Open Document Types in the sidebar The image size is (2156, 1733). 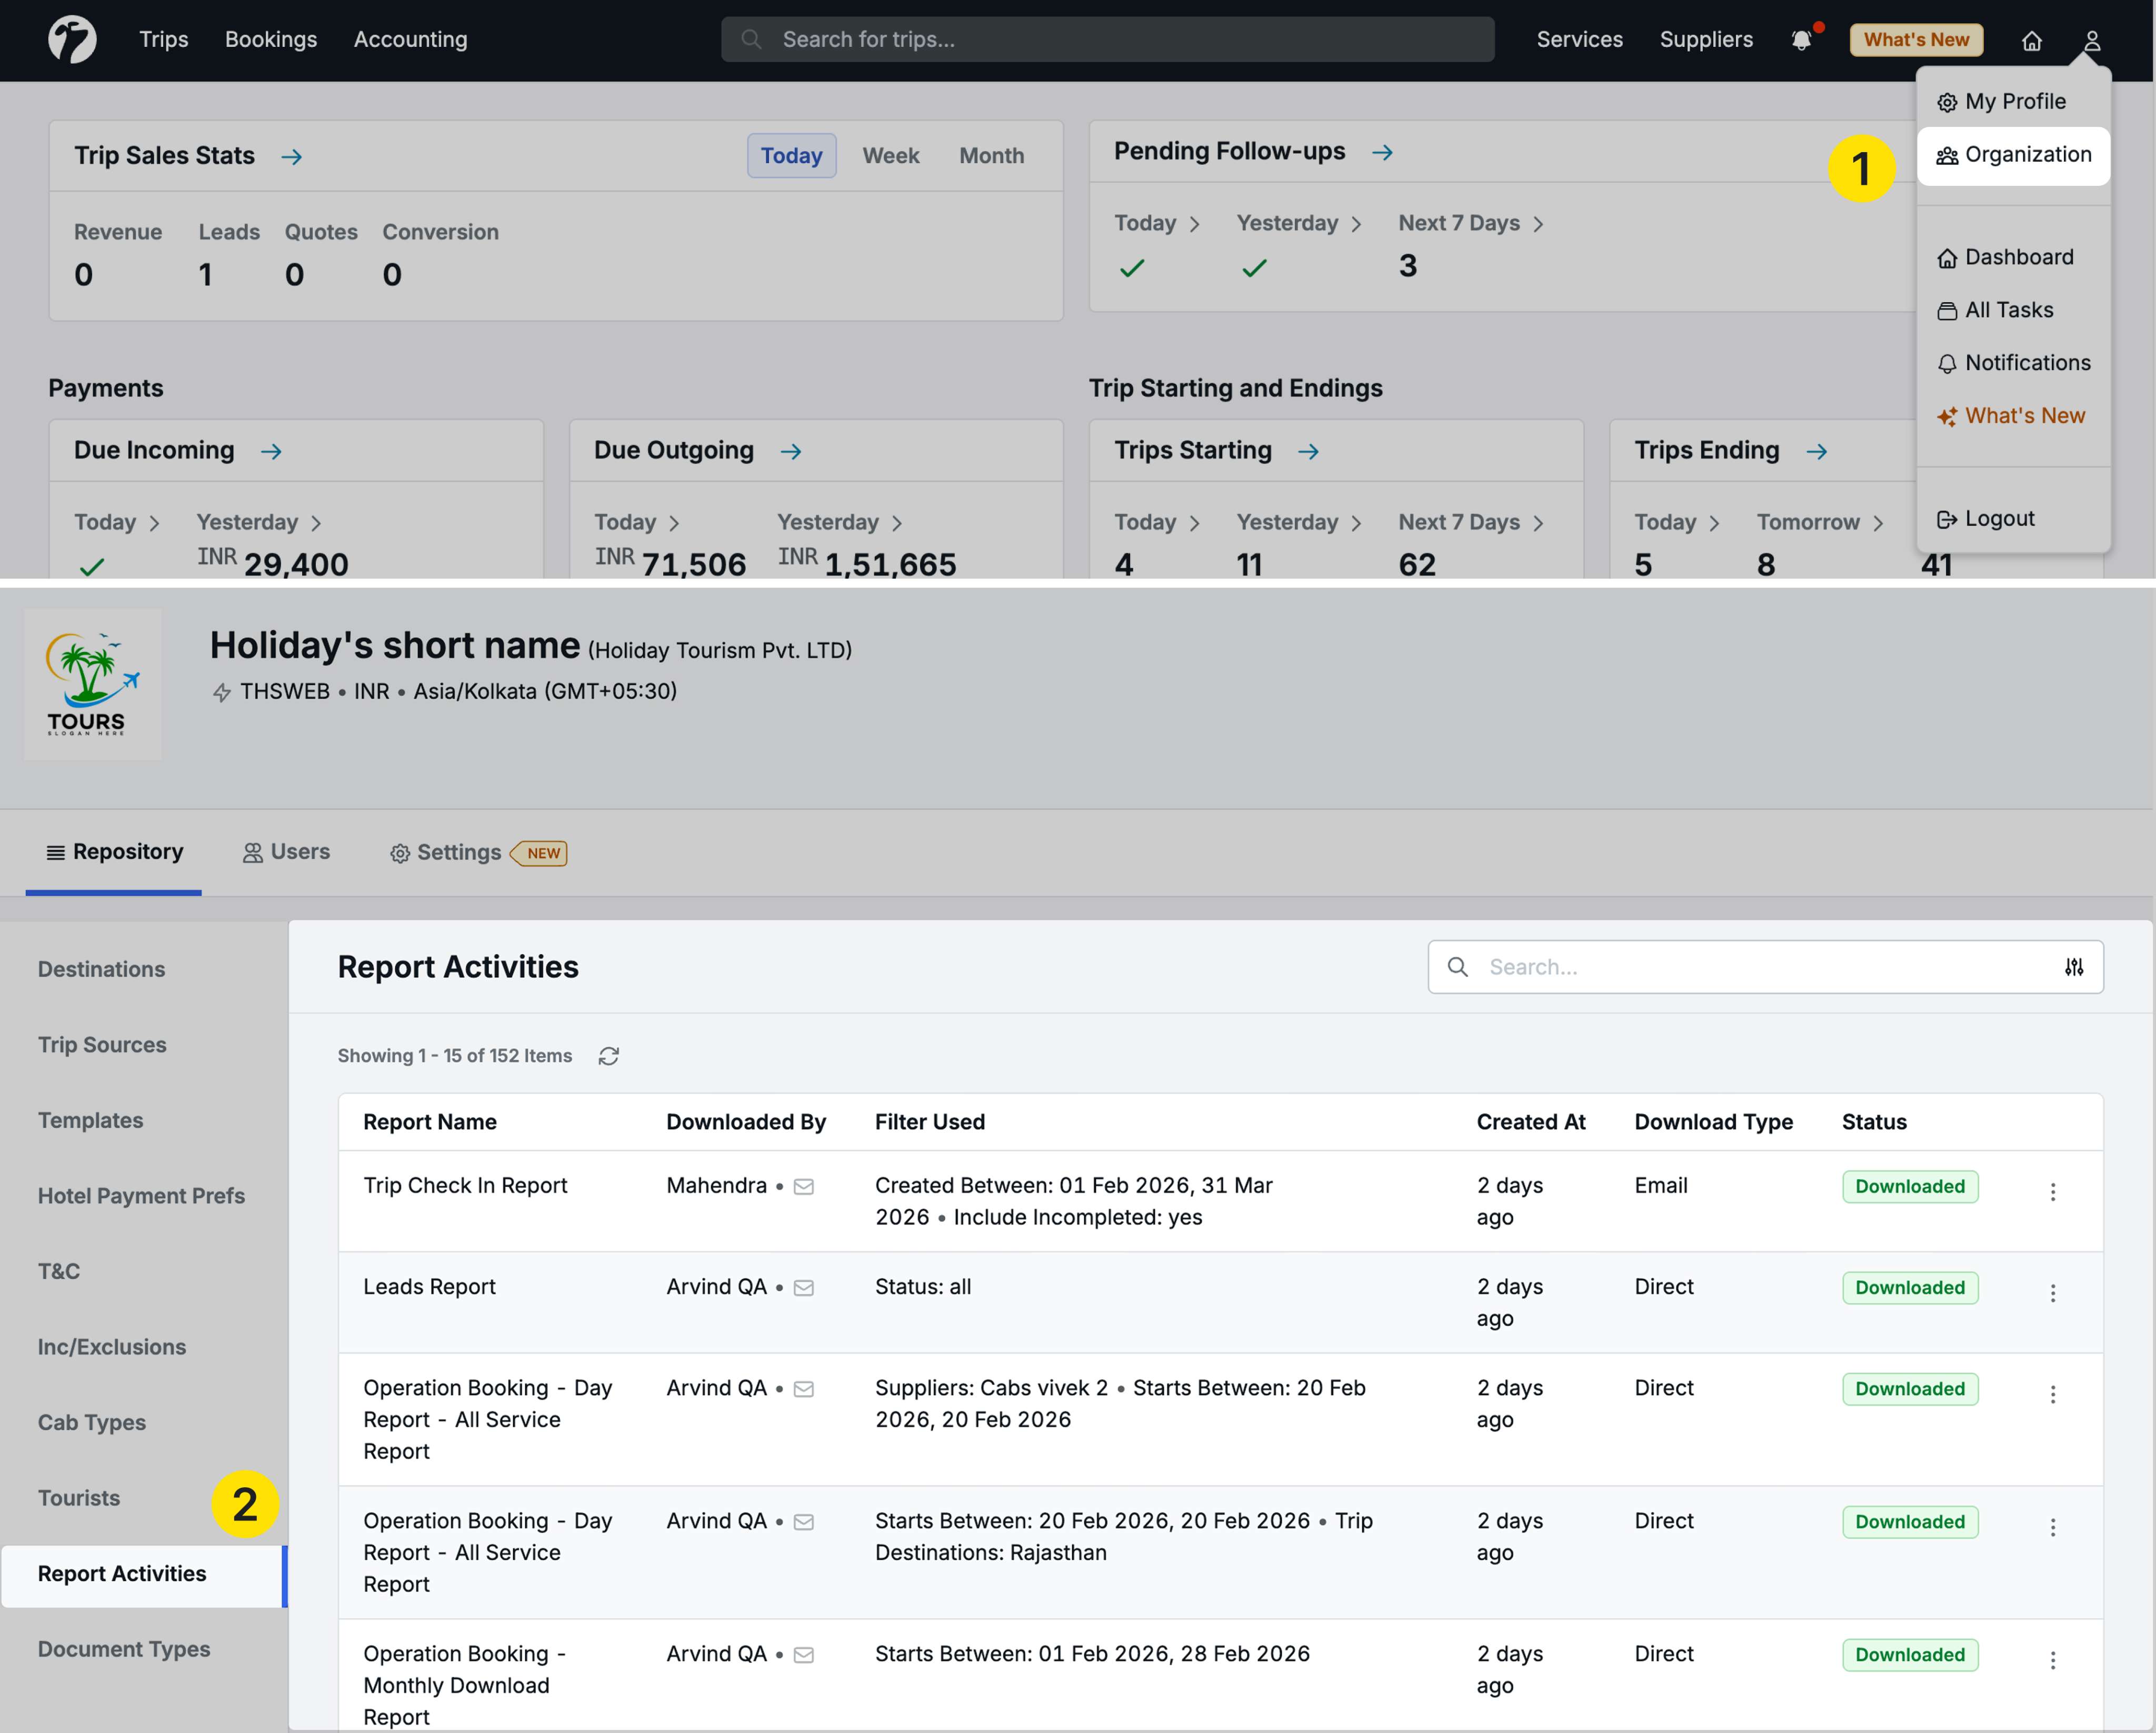(124, 1649)
